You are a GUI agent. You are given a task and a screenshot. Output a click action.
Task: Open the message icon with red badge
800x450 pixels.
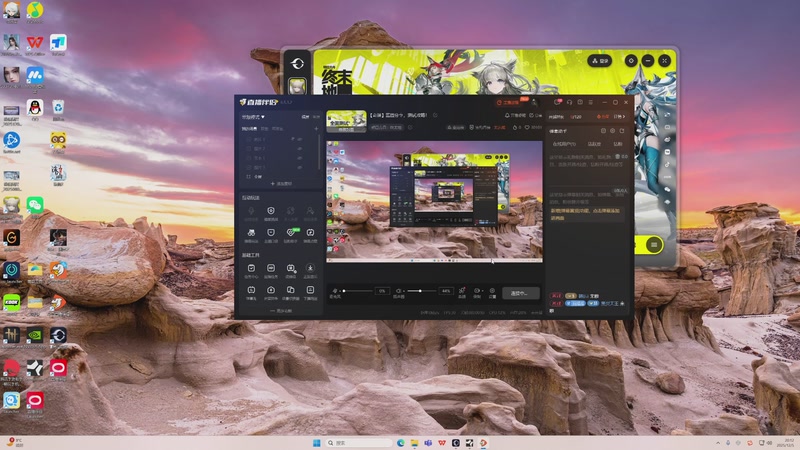coord(558,102)
